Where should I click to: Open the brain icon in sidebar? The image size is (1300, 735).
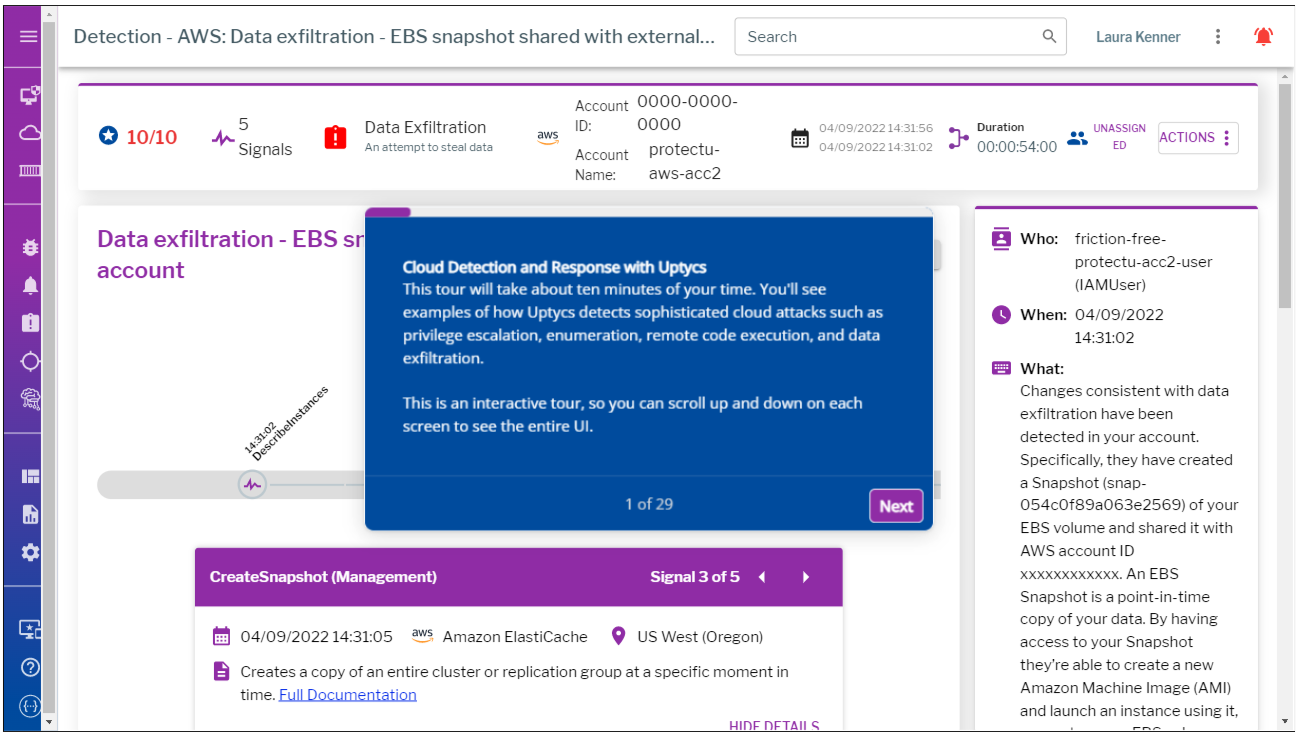pos(30,399)
